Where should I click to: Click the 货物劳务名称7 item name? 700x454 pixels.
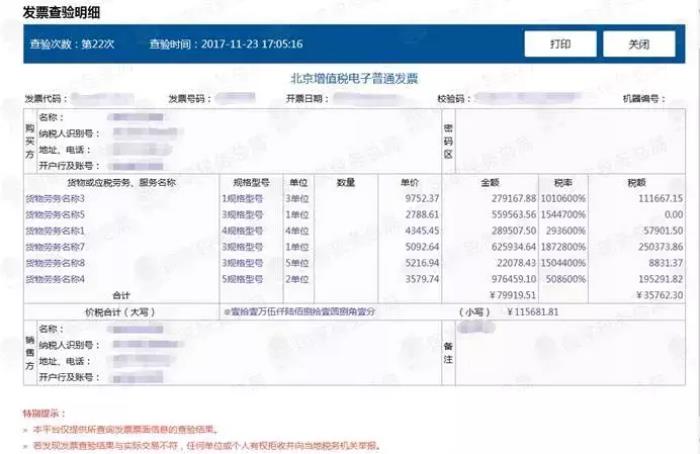click(x=55, y=246)
